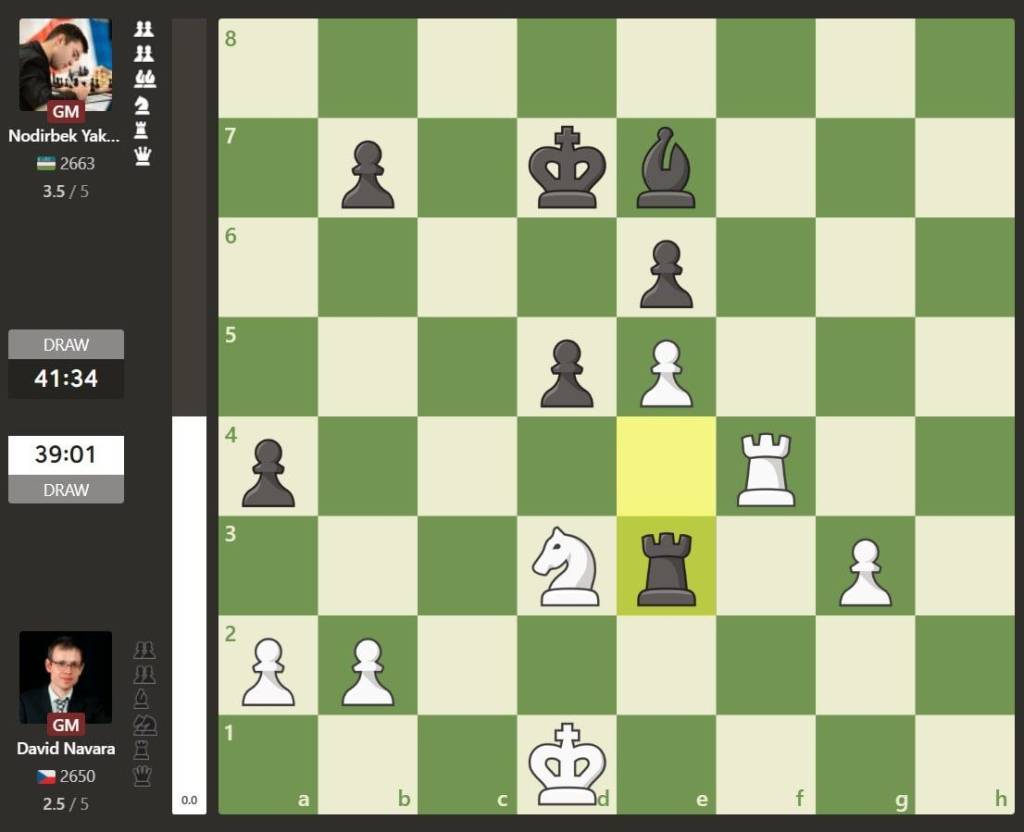This screenshot has width=1024, height=832.
Task: Click the white clock showing 39:01
Action: (x=66, y=455)
